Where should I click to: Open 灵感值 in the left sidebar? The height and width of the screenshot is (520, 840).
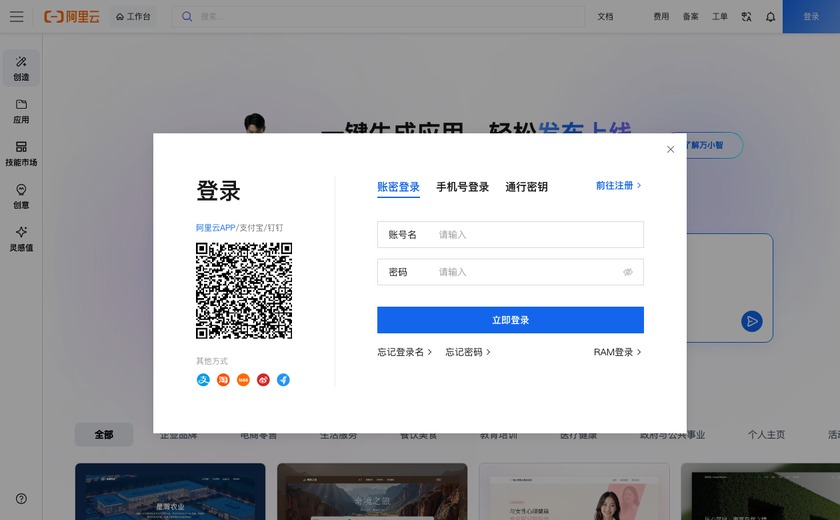[x=21, y=239]
